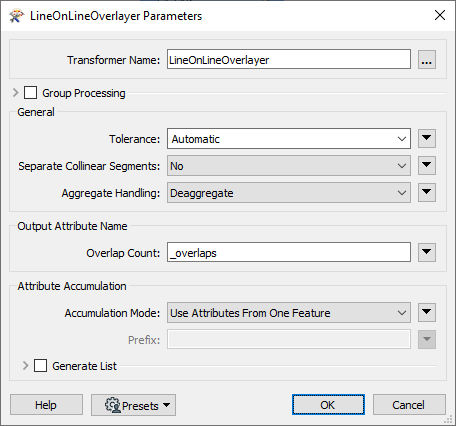Open the Accumulation Mode dropdown
The image size is (456, 426).
click(289, 313)
